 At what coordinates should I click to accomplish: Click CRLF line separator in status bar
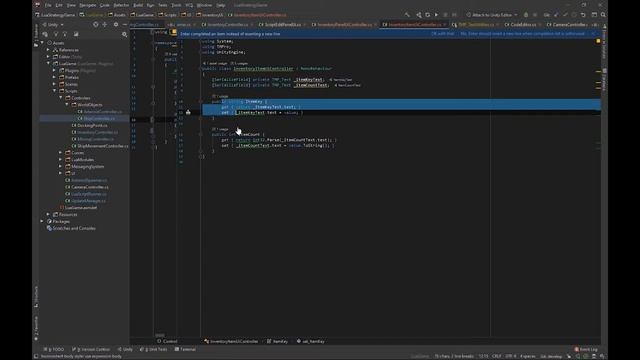496,356
